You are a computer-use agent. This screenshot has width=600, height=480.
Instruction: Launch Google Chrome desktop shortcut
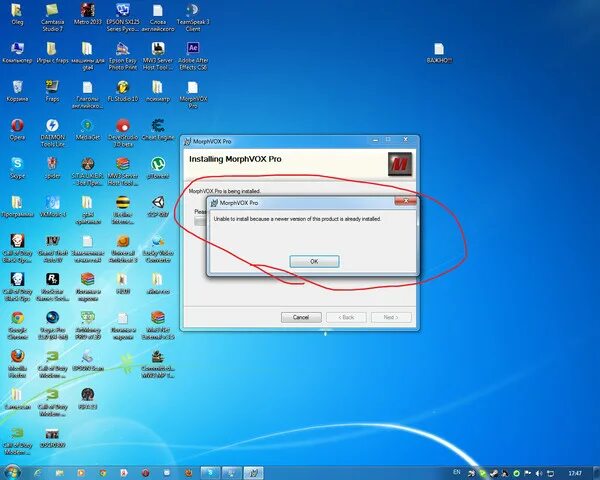(x=17, y=325)
